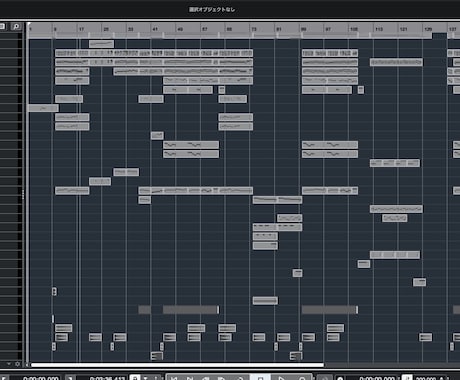Image resolution: width=460 pixels, height=380 pixels.
Task: Click the info line text 選択オブジェクトなし
Action: (212, 10)
